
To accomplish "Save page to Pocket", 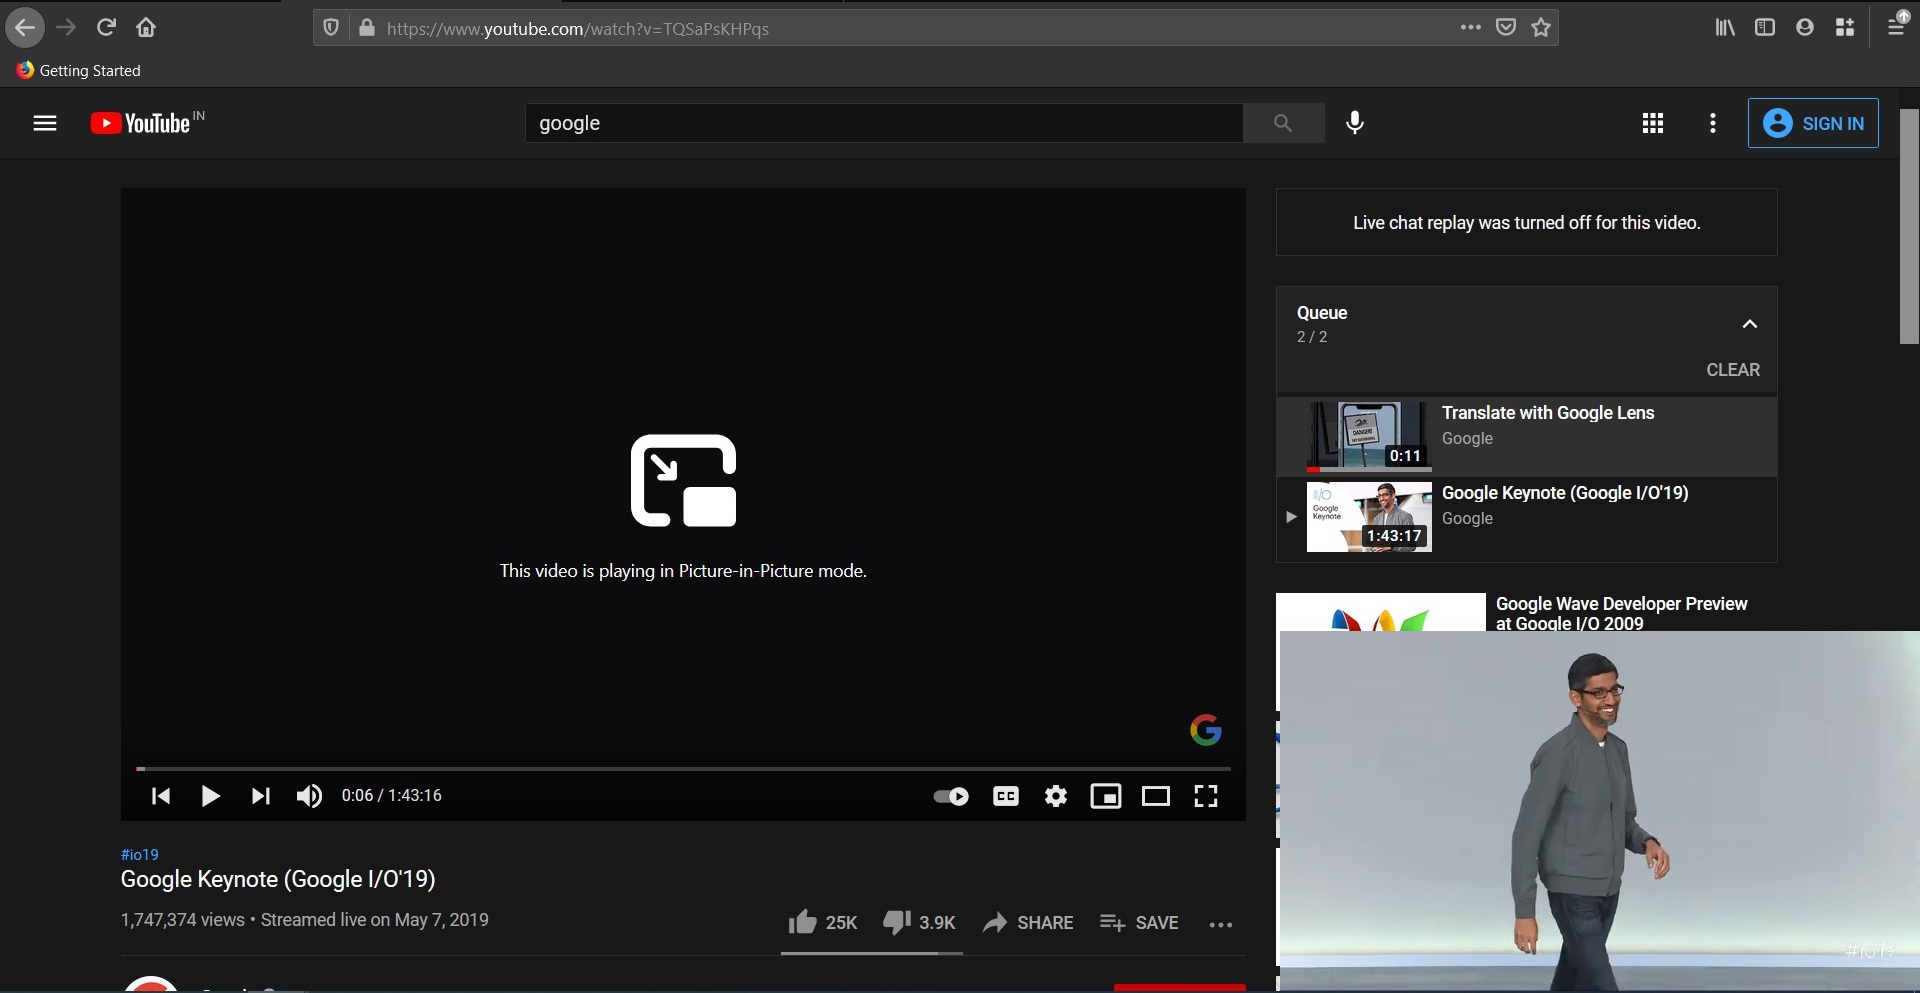I will click(1506, 27).
